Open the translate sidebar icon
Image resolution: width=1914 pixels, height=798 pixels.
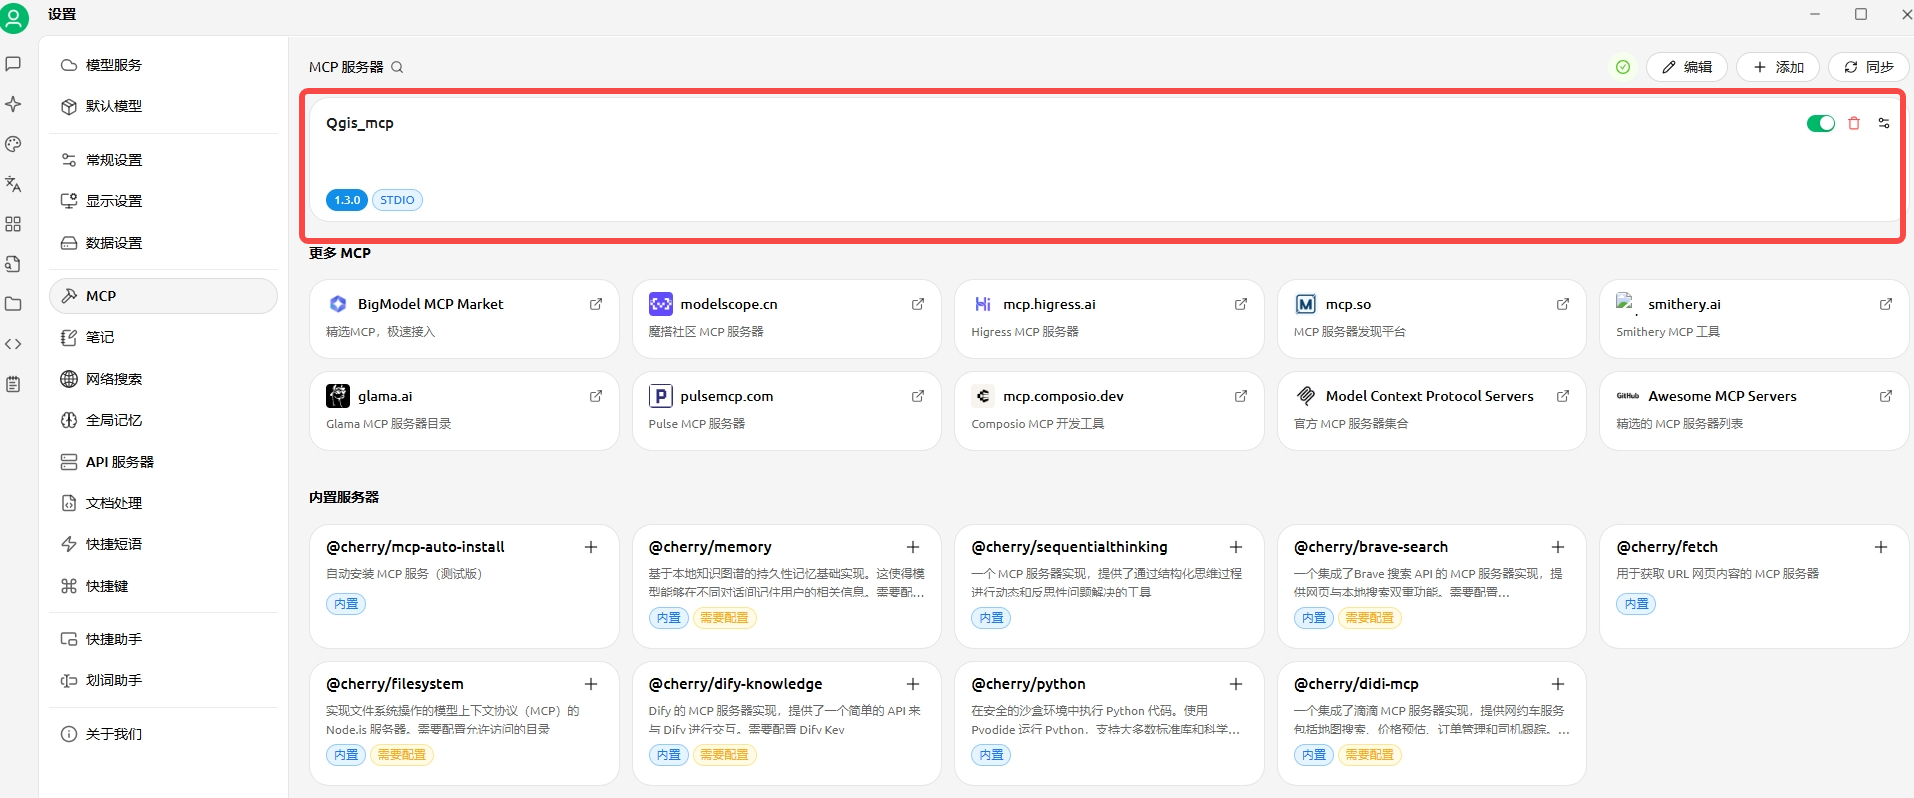[13, 184]
